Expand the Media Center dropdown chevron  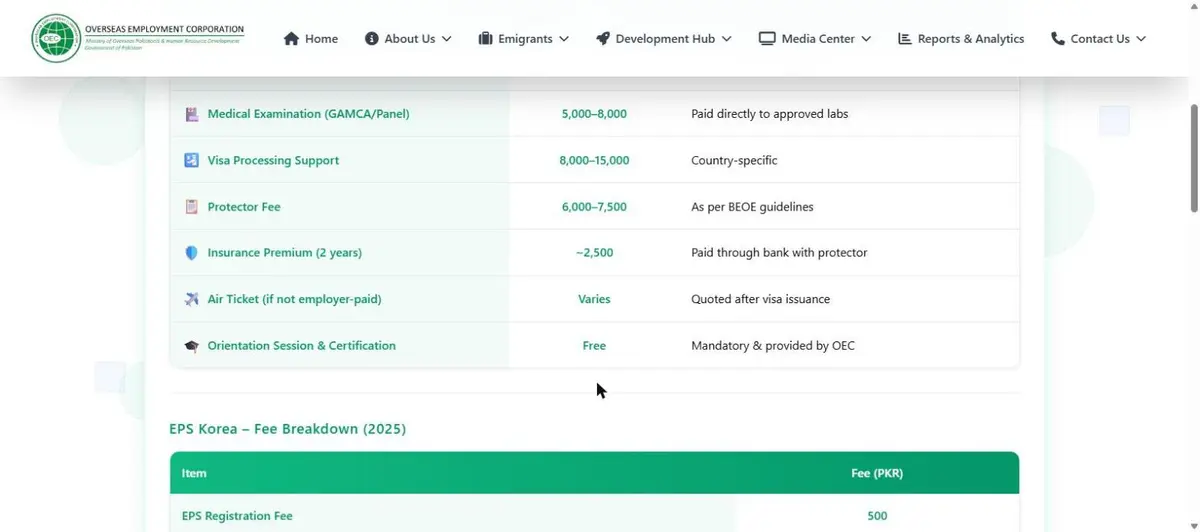(x=866, y=39)
